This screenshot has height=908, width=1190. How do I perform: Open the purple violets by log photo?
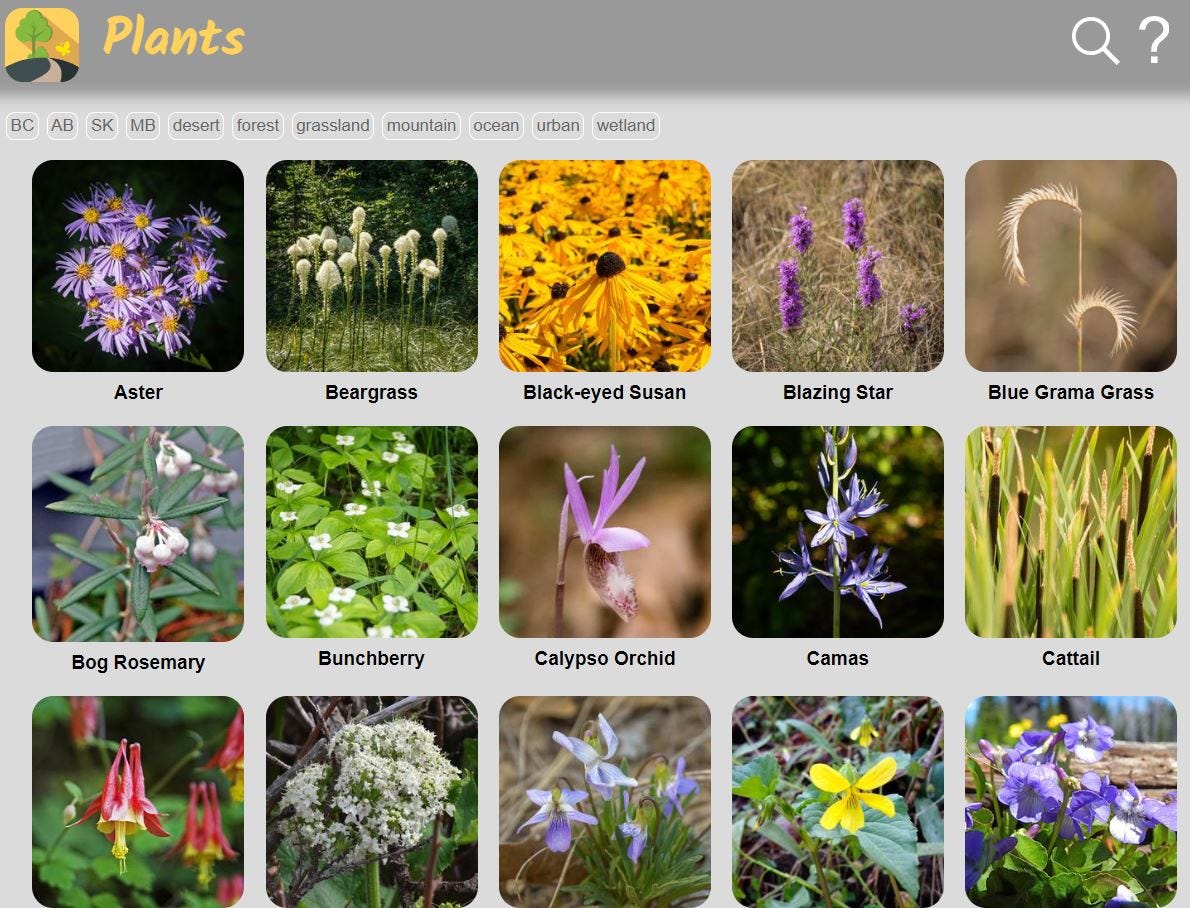point(1071,802)
